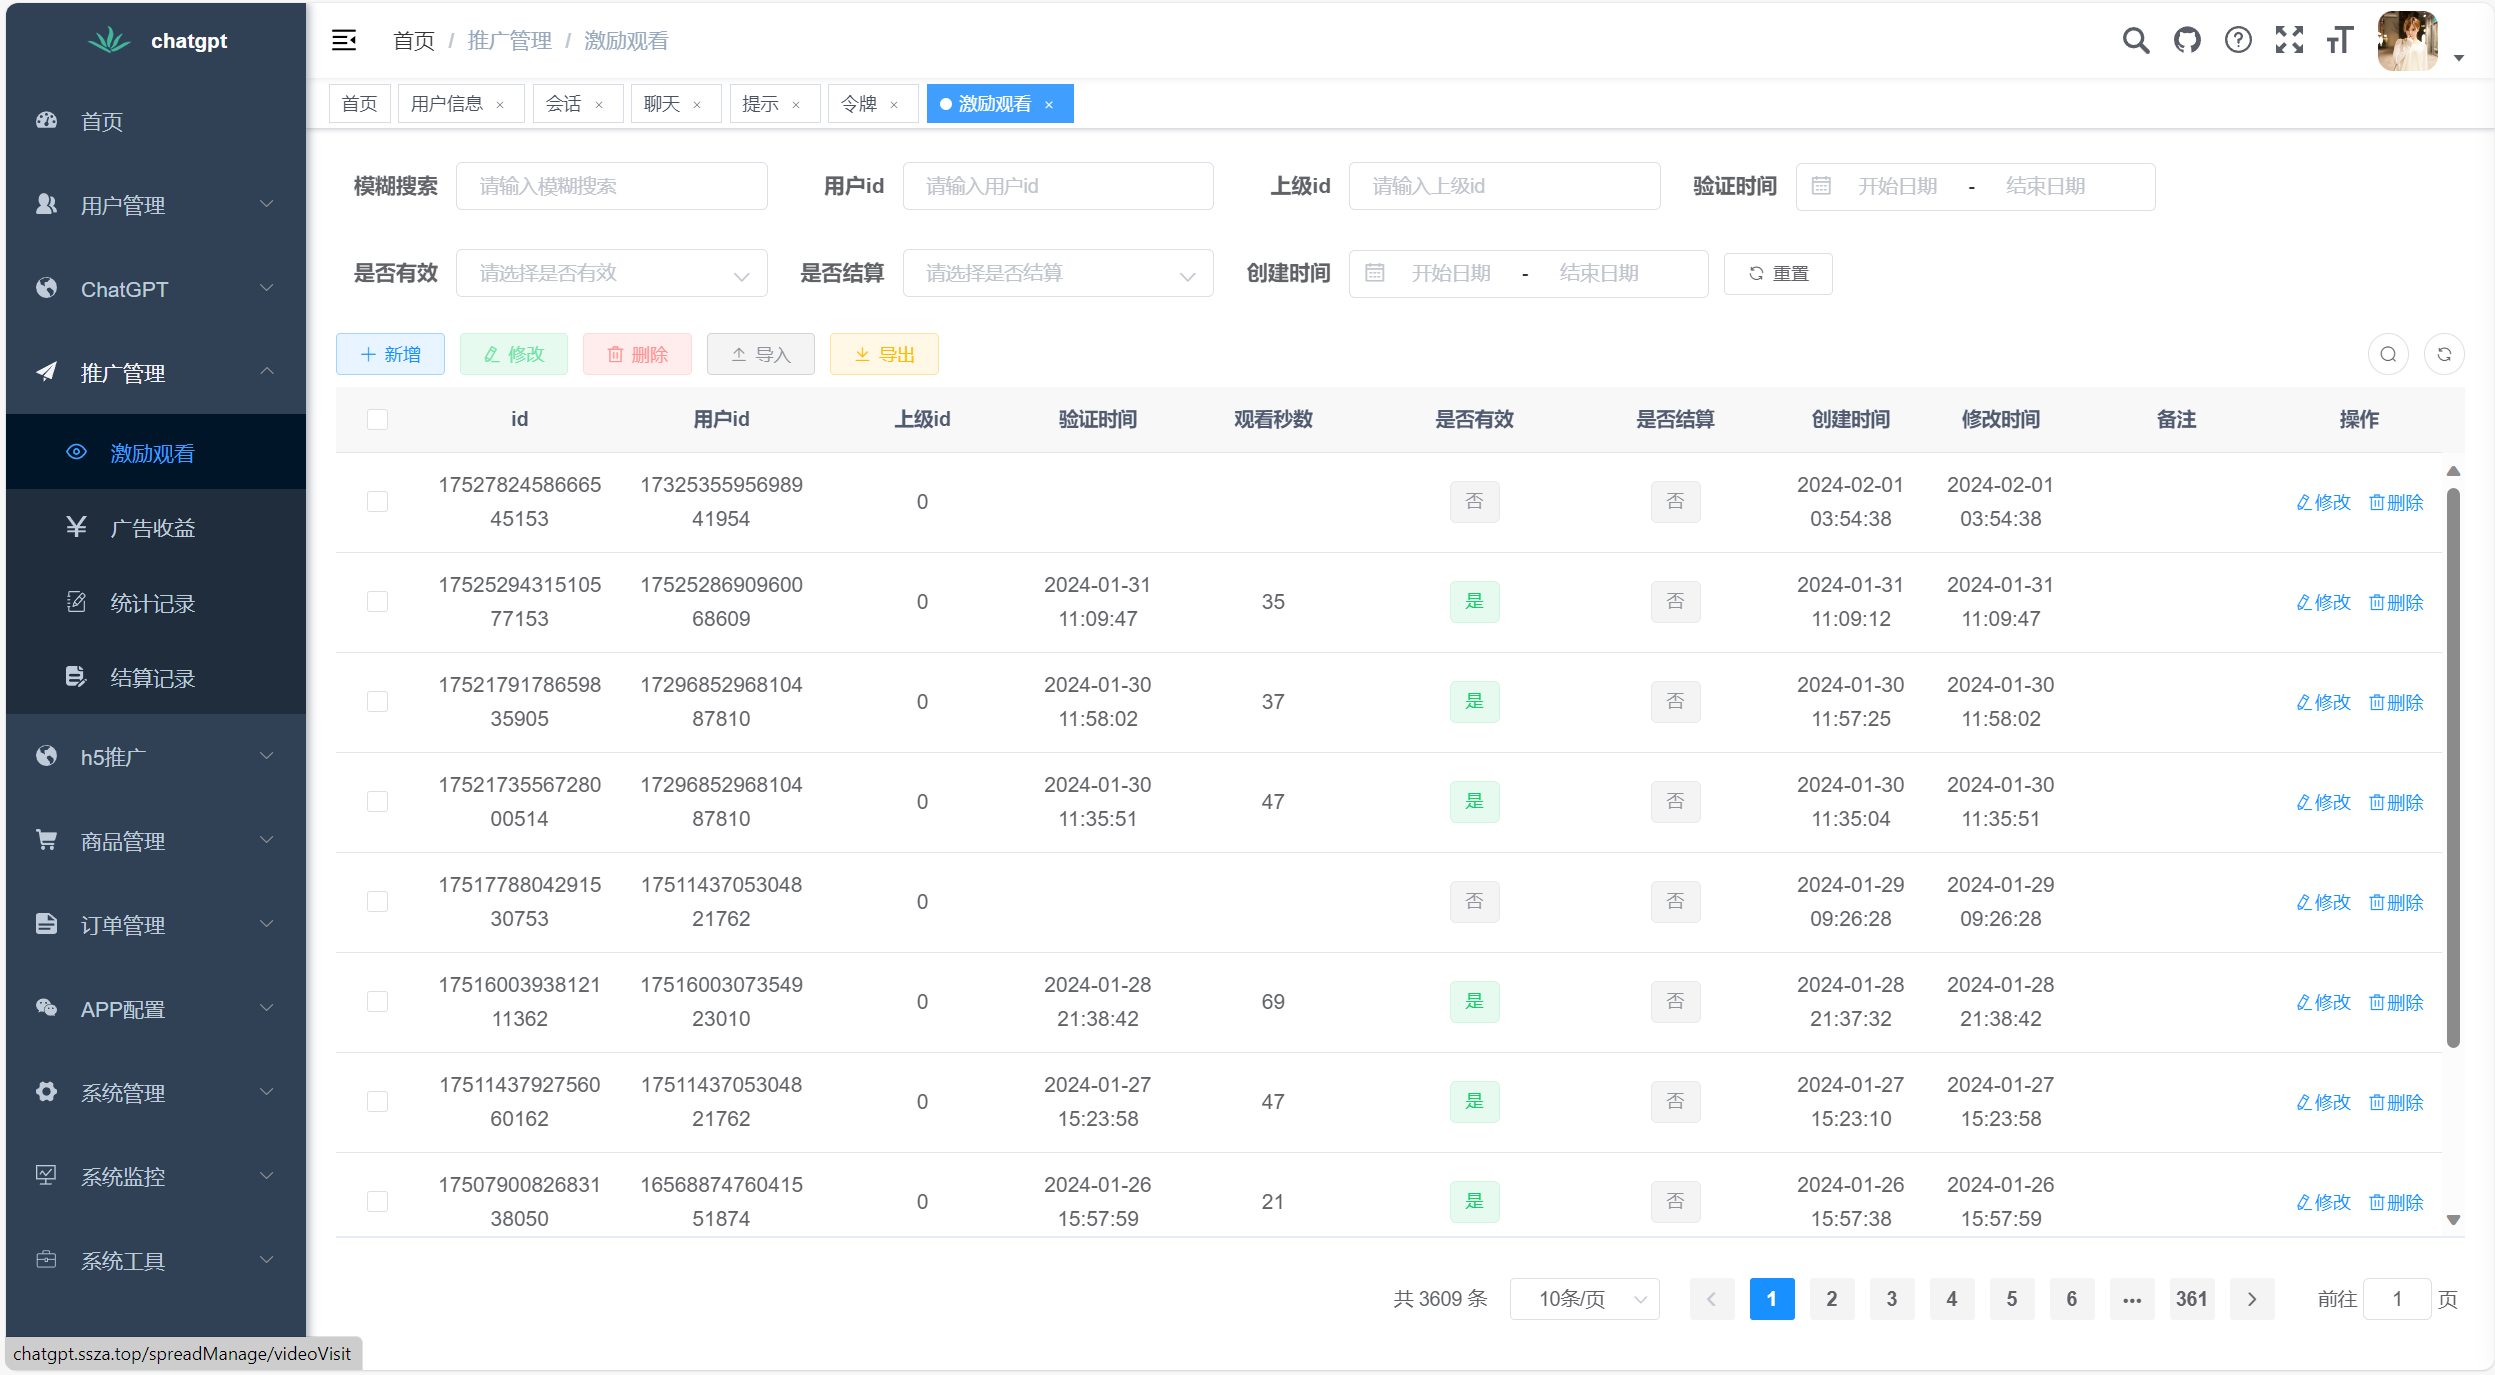2495x1375 pixels.
Task: Expand the 订单管理 sidebar menu
Action: pos(156,925)
